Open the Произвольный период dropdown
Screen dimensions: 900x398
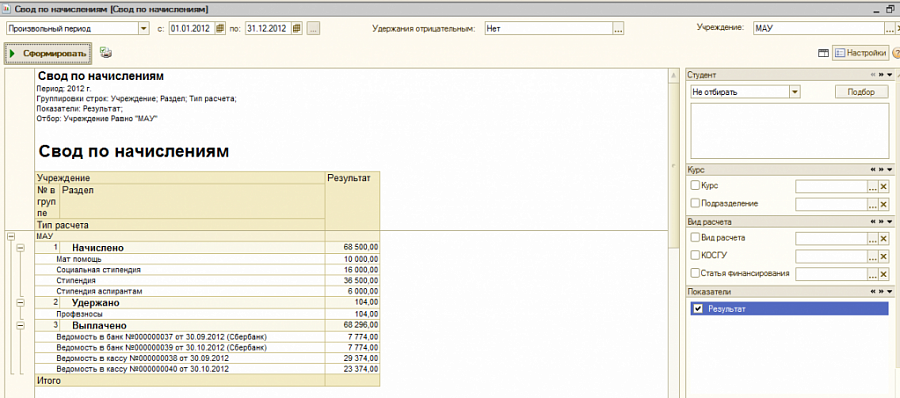coord(143,28)
